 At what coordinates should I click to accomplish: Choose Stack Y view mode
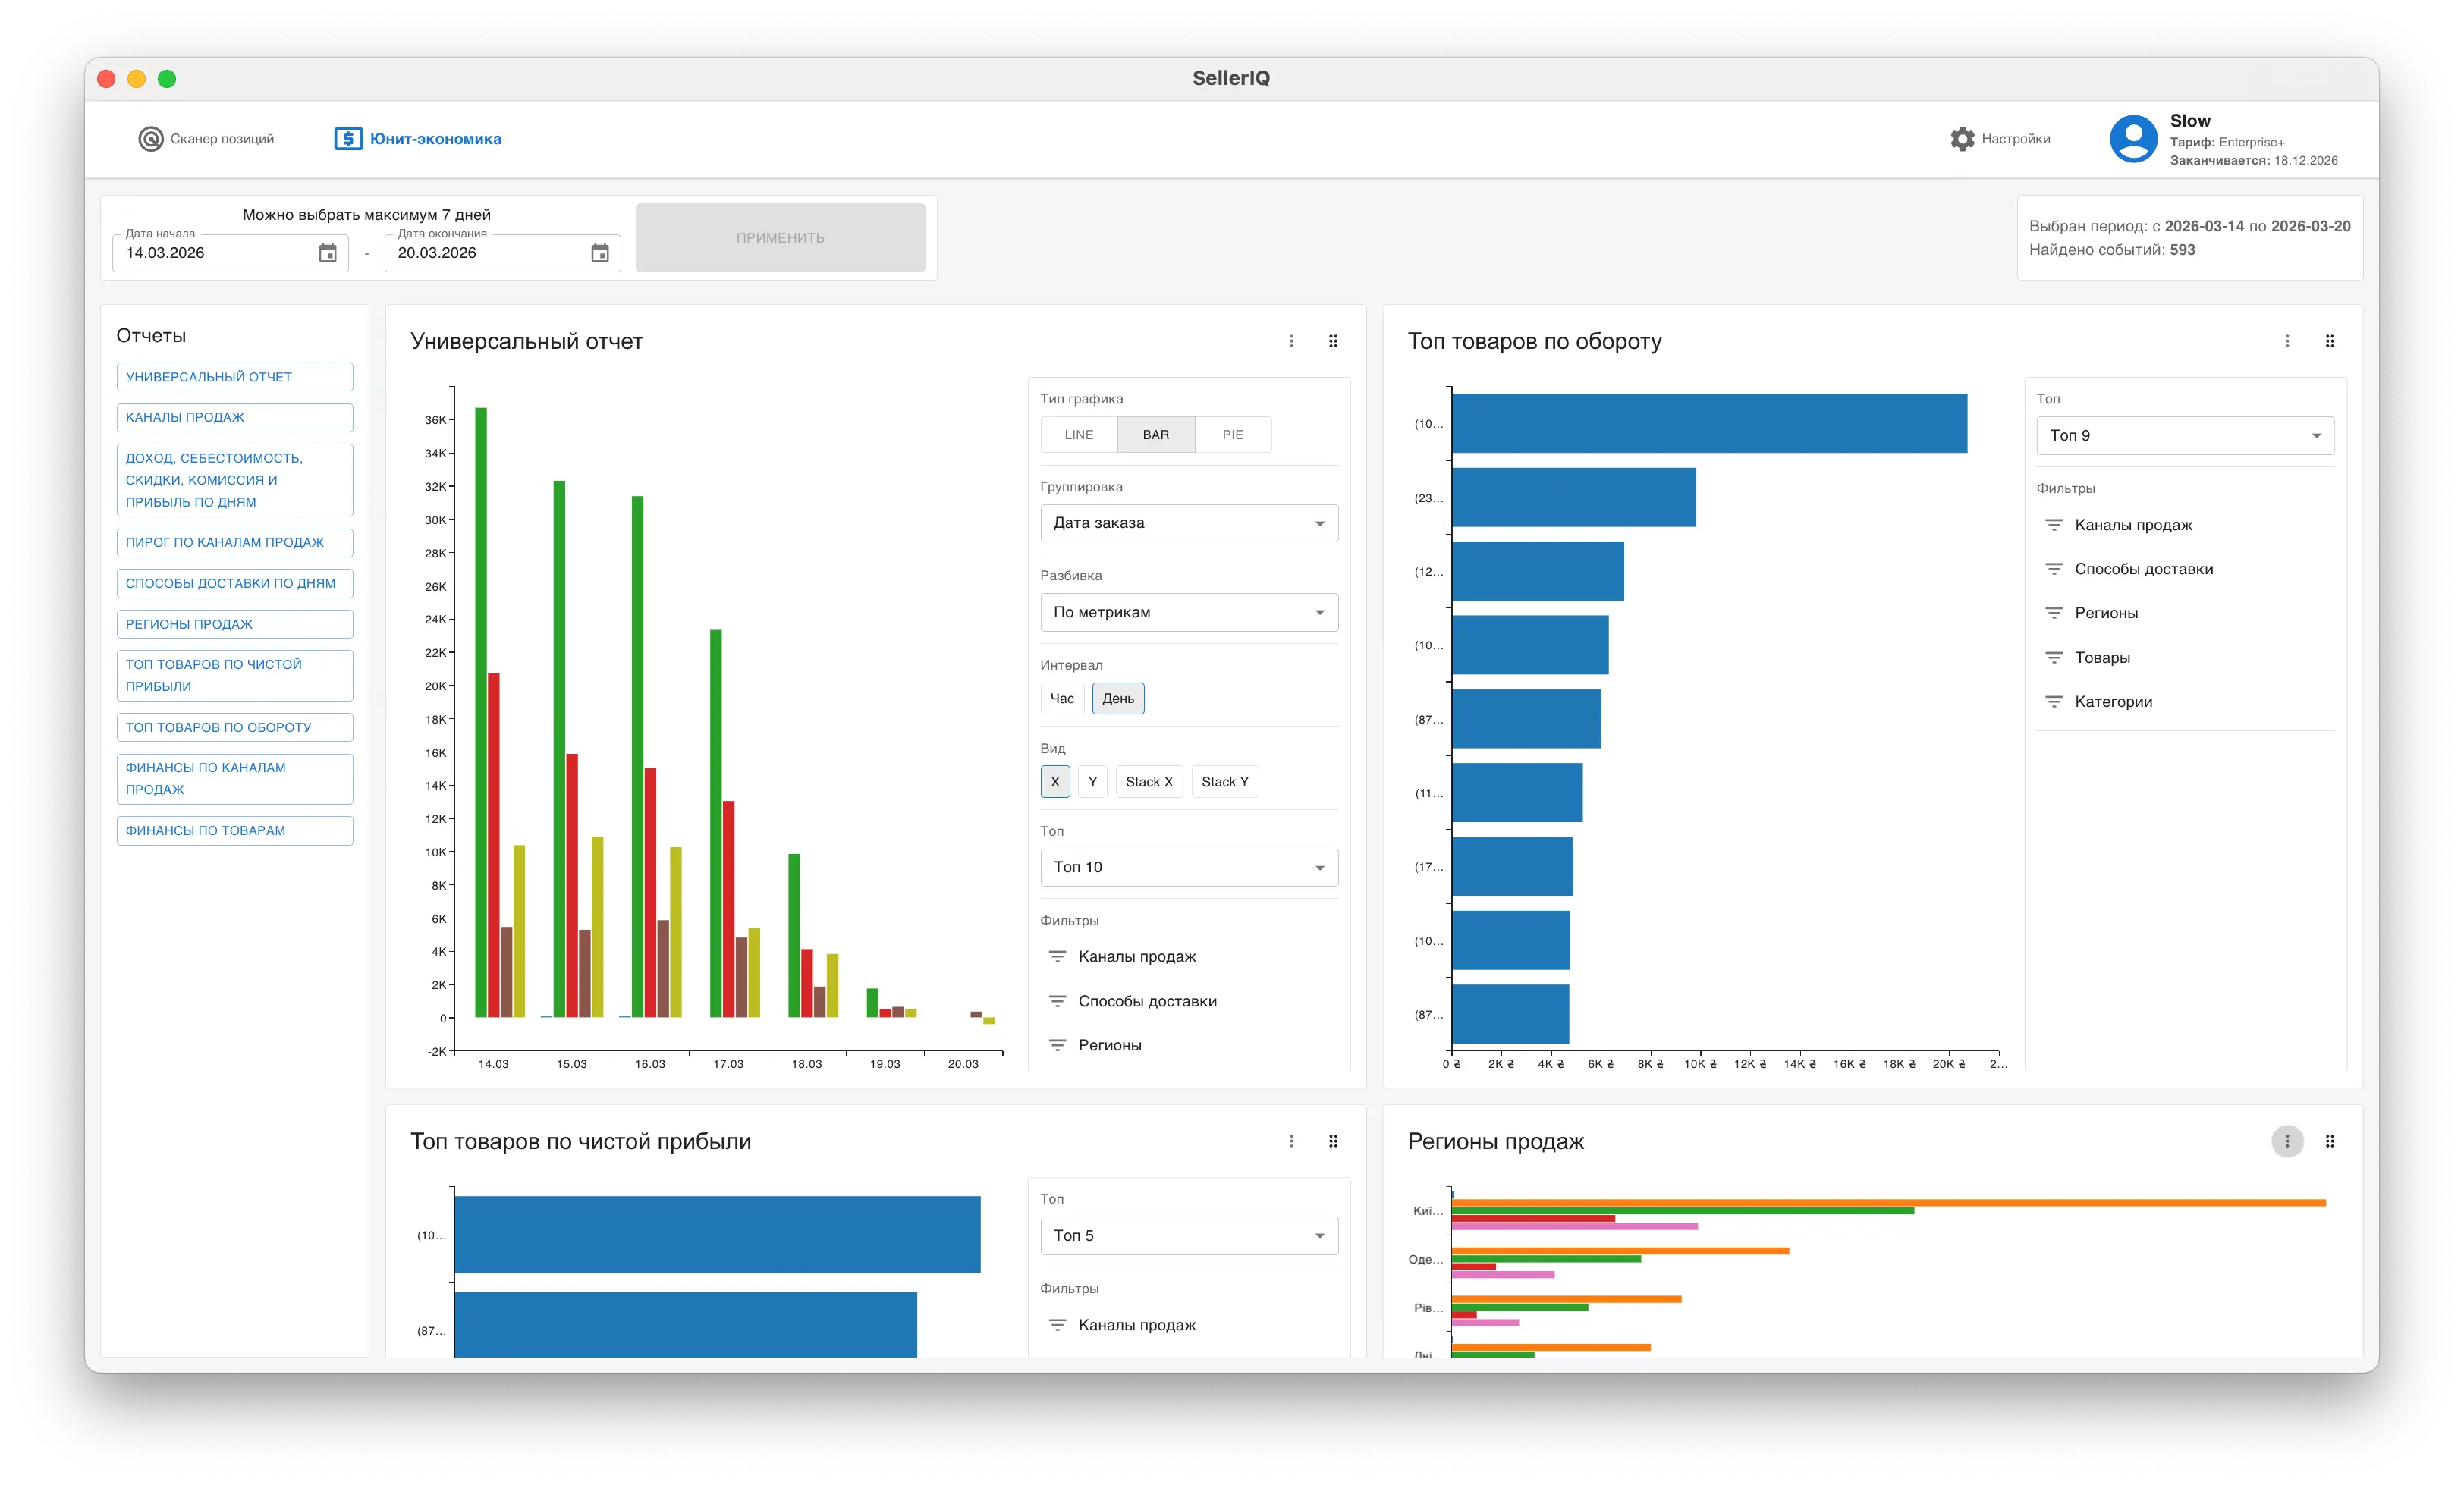pyautogui.click(x=1224, y=782)
